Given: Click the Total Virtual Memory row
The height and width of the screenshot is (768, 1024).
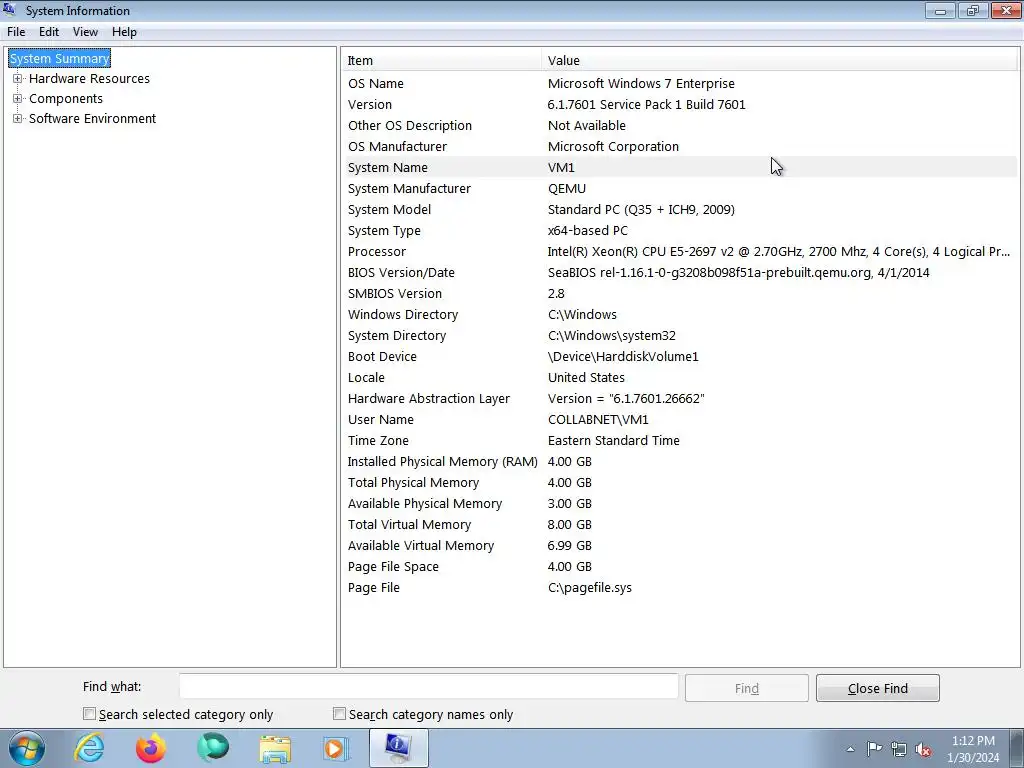Looking at the screenshot, I should (680, 524).
